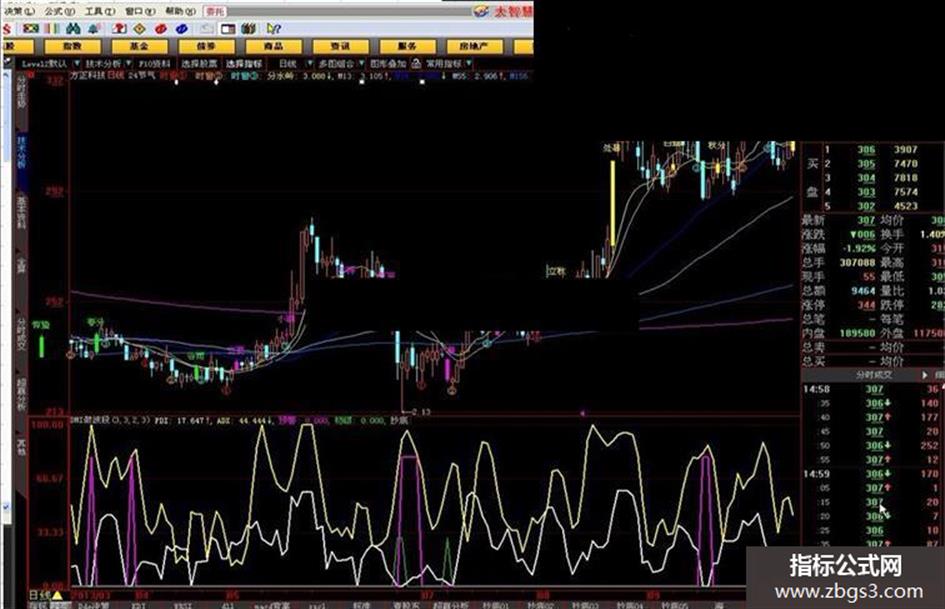Click the buy level 5 volume 4523
This screenshot has width=945, height=609.
coord(906,206)
